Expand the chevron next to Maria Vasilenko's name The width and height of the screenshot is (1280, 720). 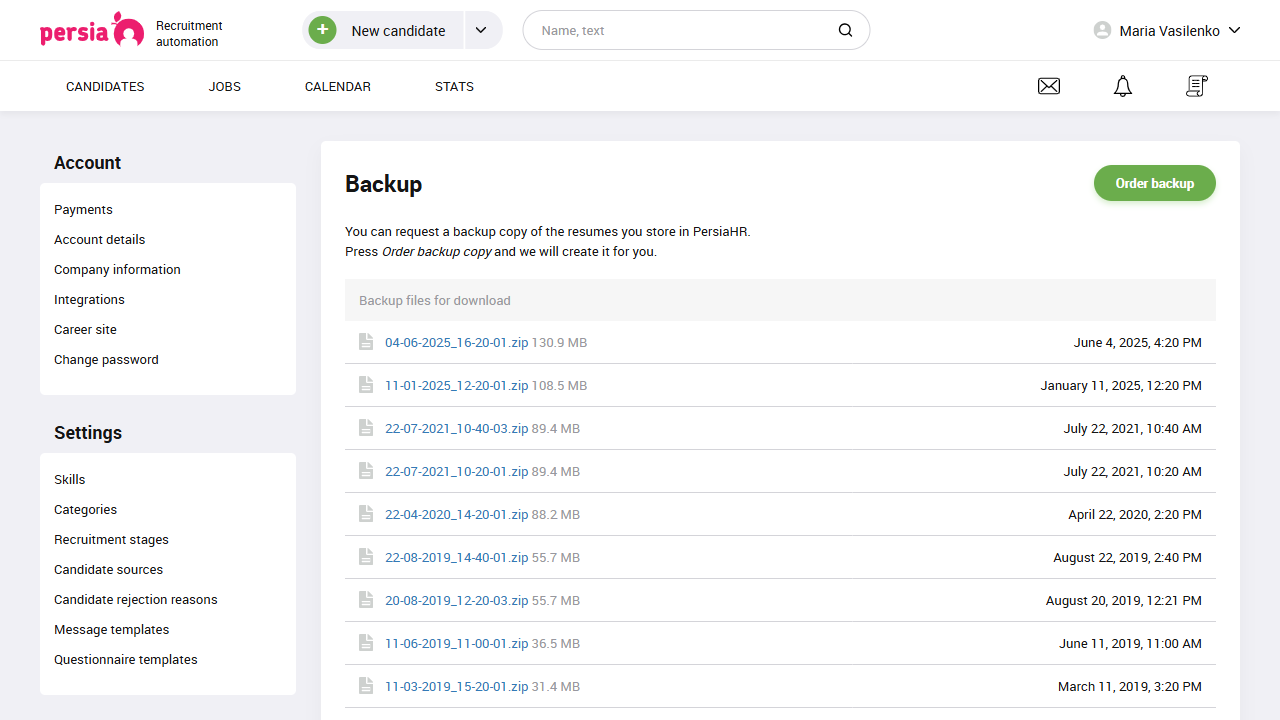pyautogui.click(x=1236, y=30)
